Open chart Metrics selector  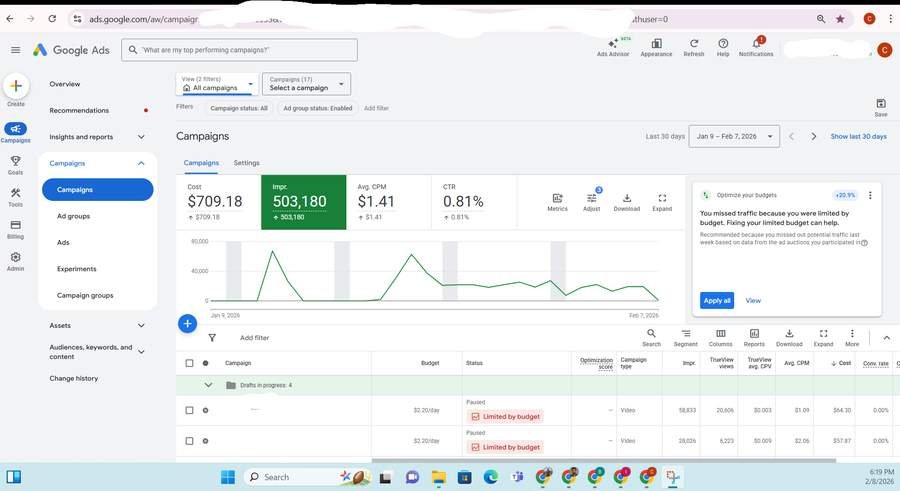(557, 202)
